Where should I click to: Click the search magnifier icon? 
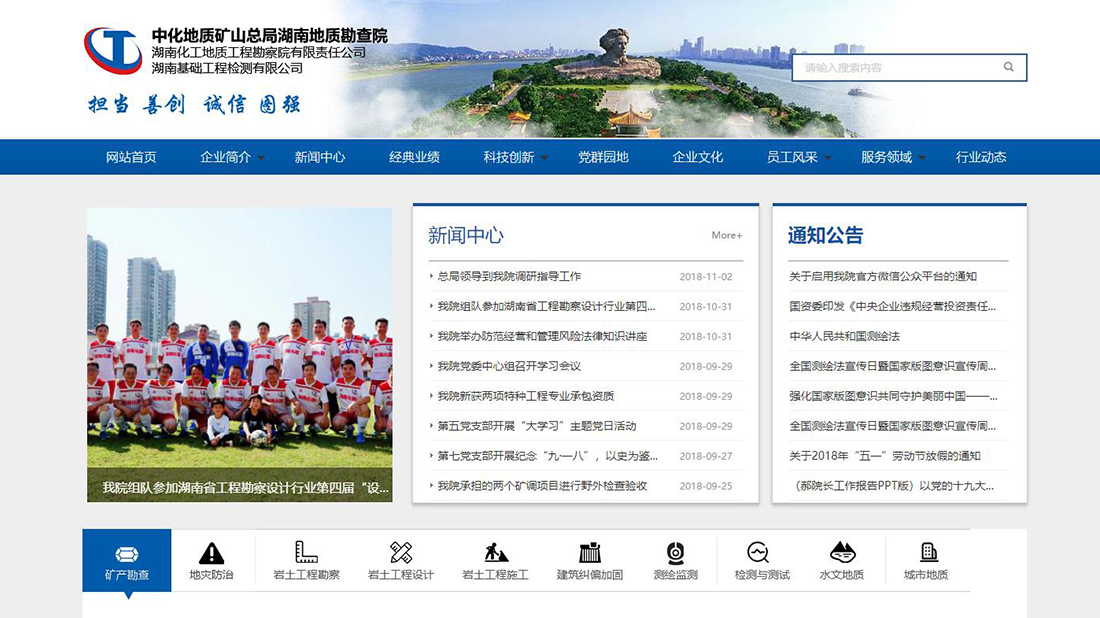1008,67
